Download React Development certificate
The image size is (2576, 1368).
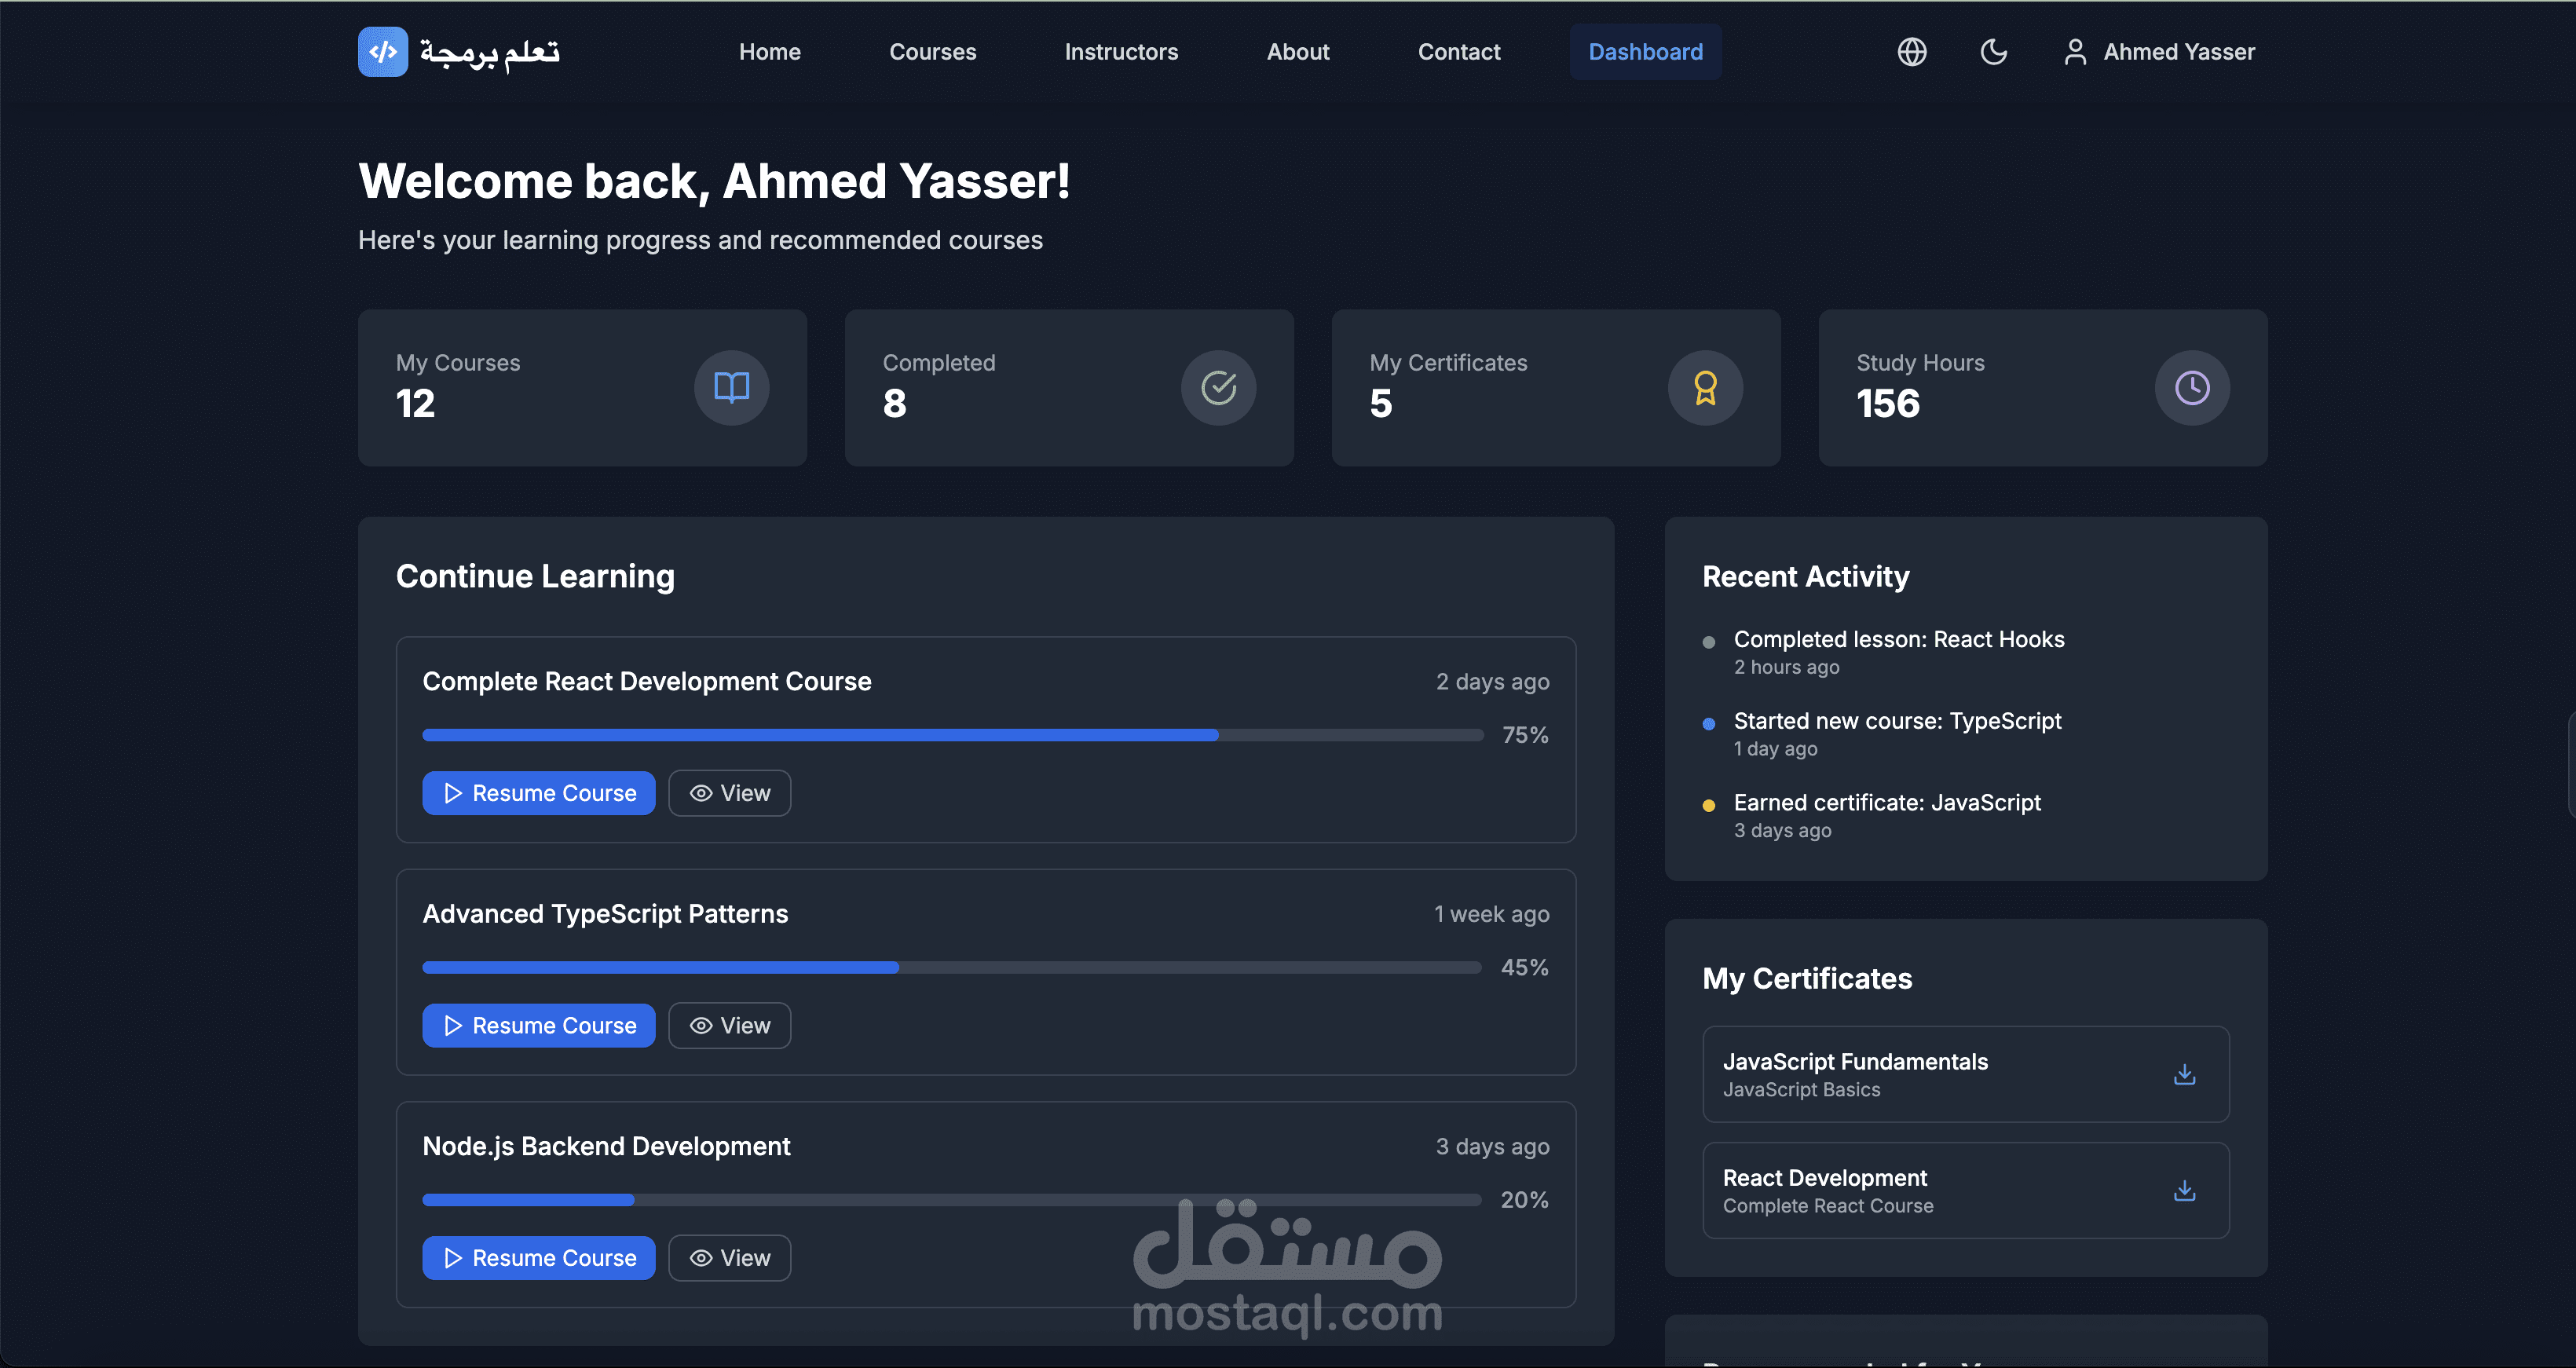(2184, 1190)
